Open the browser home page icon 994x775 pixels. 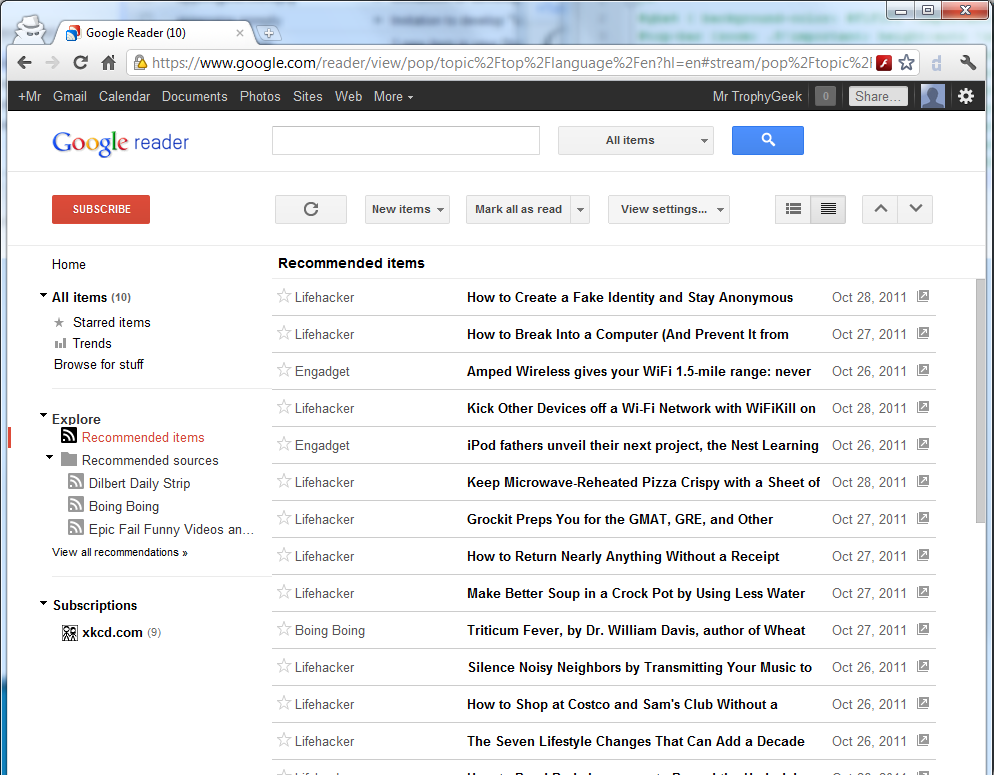[x=108, y=63]
